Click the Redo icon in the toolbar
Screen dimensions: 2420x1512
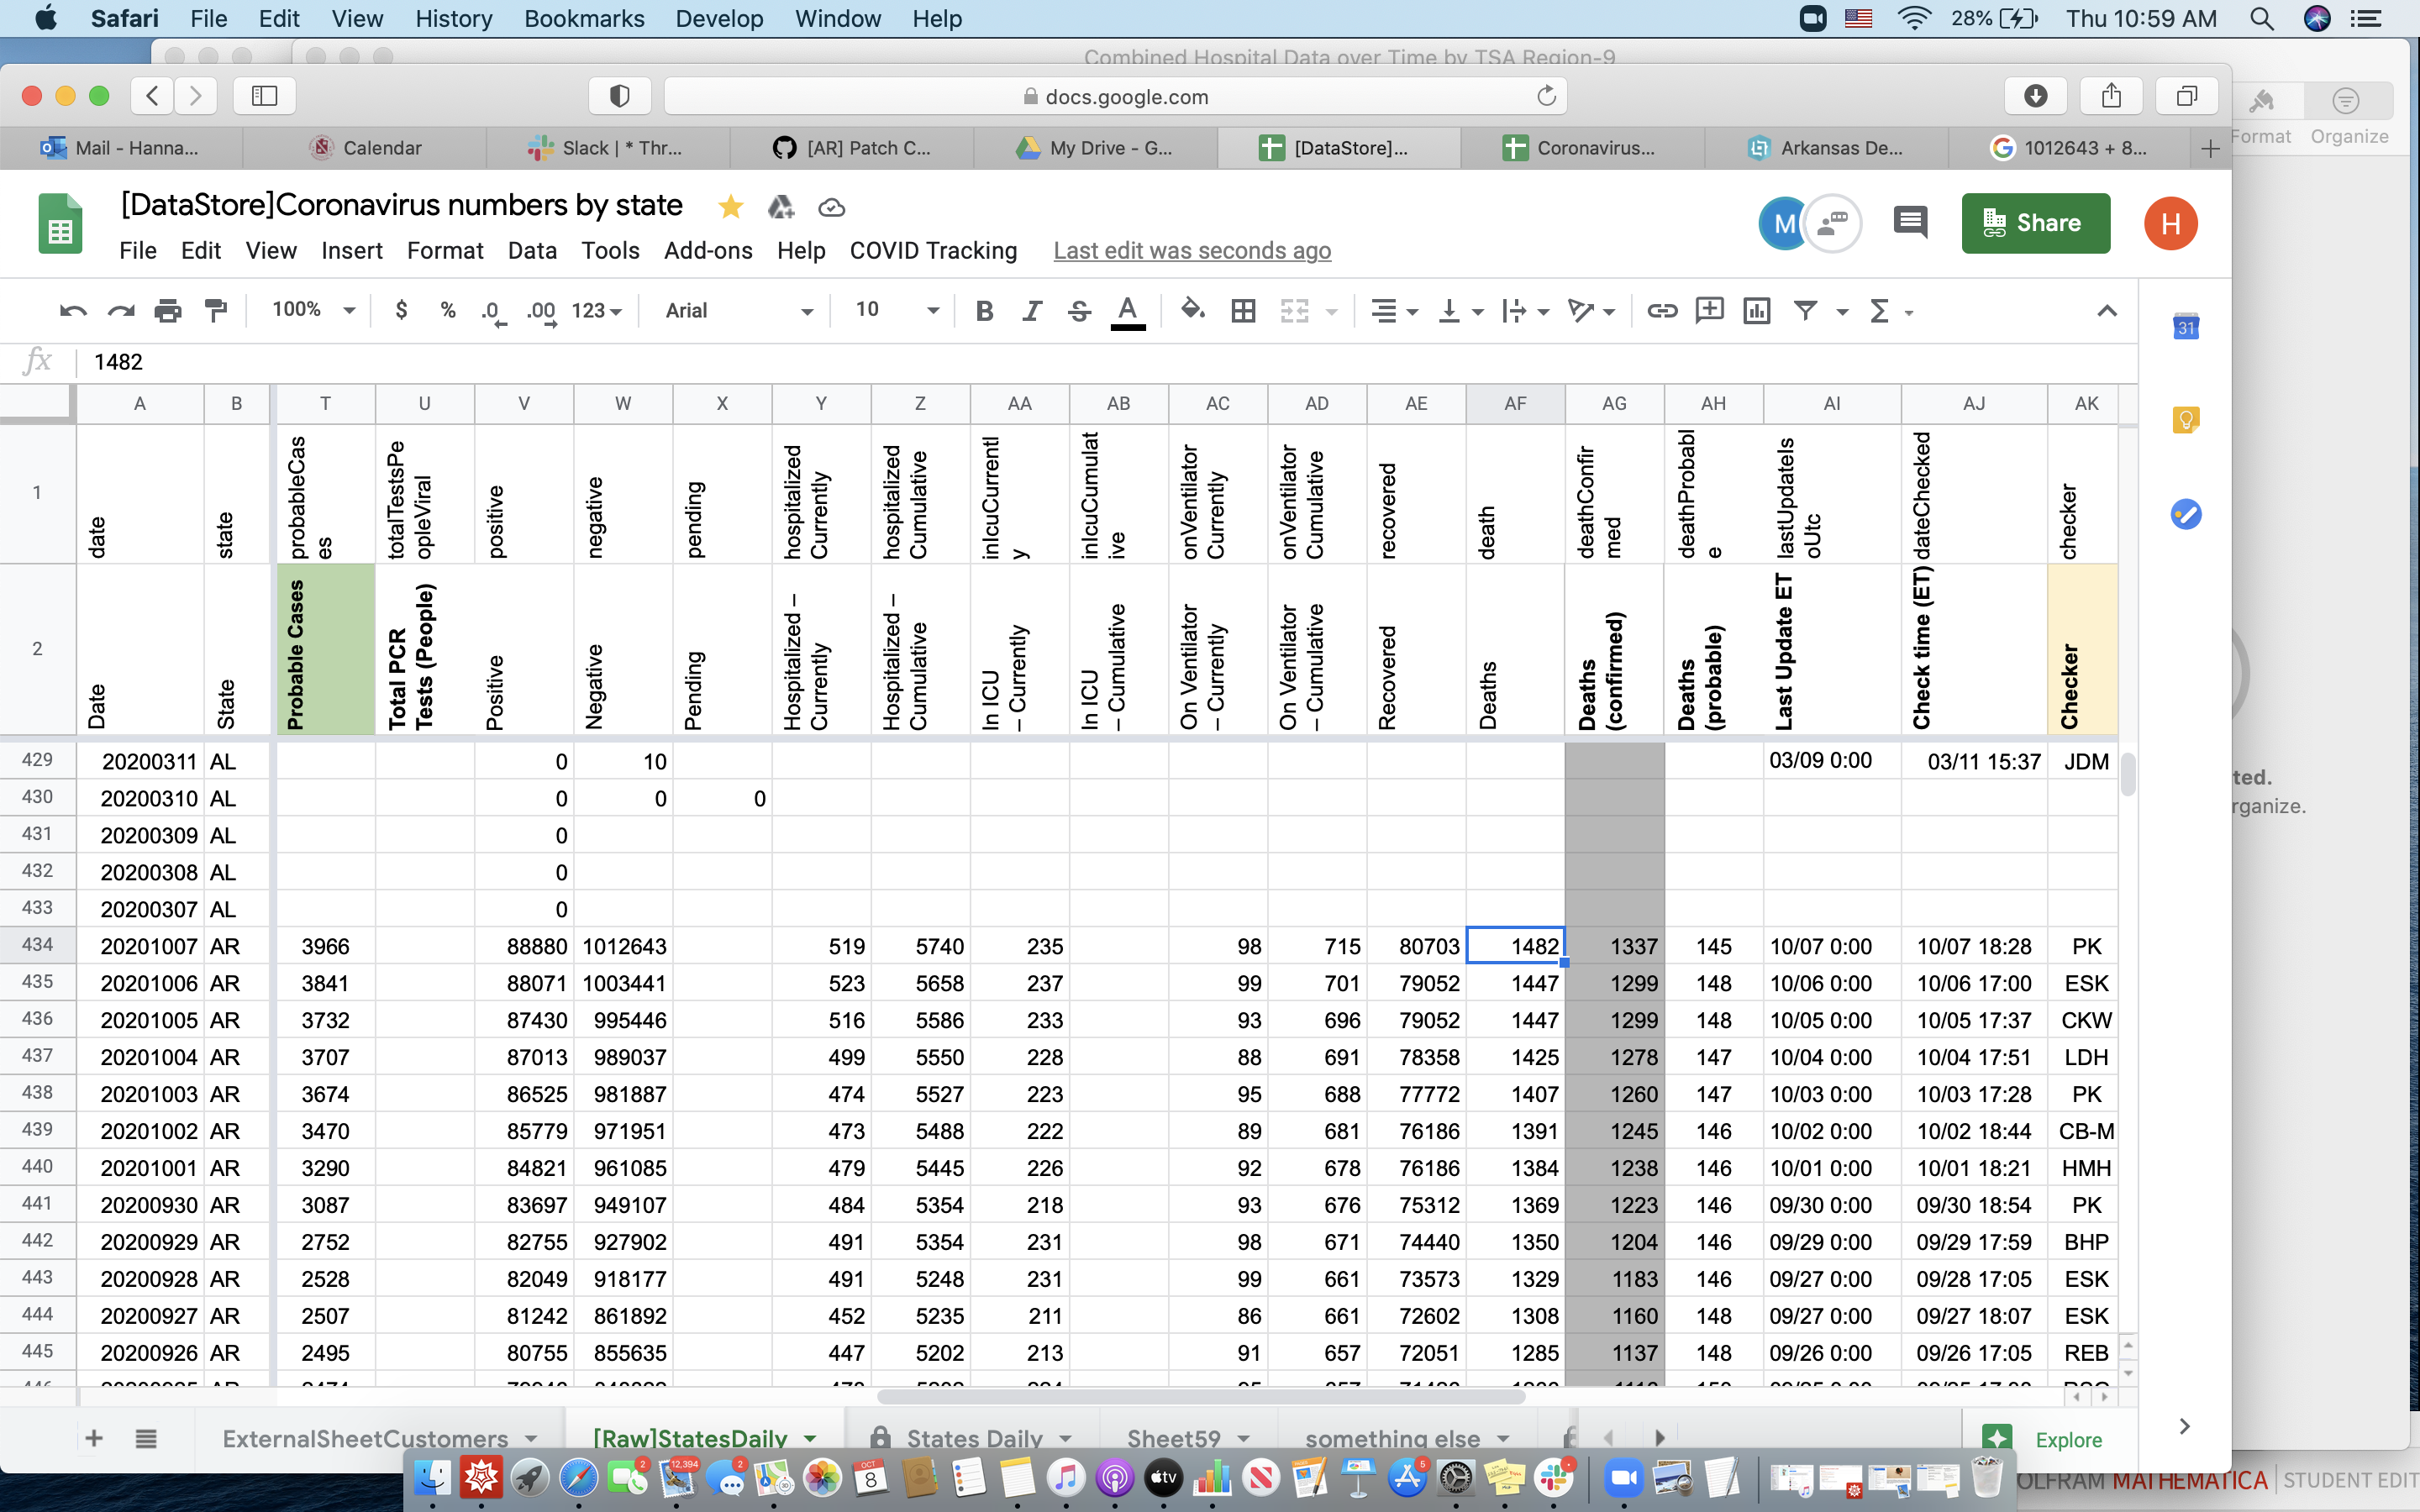tap(121, 311)
